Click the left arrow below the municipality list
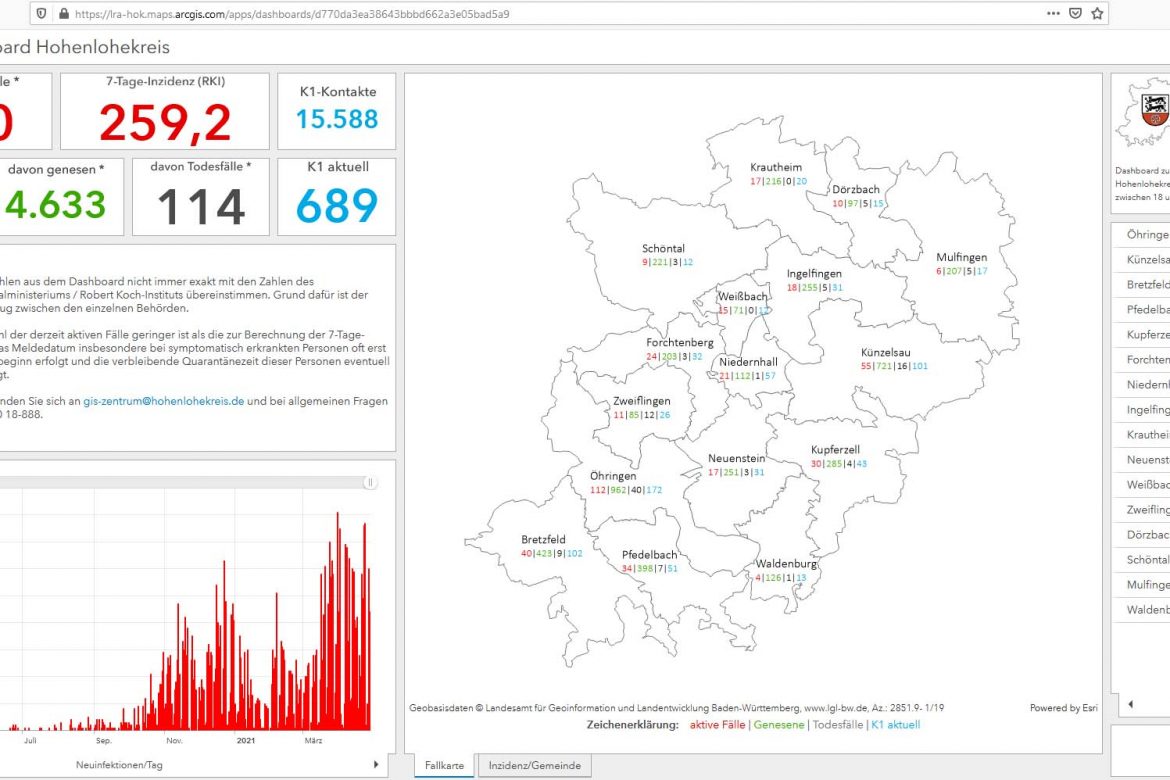 [1131, 704]
